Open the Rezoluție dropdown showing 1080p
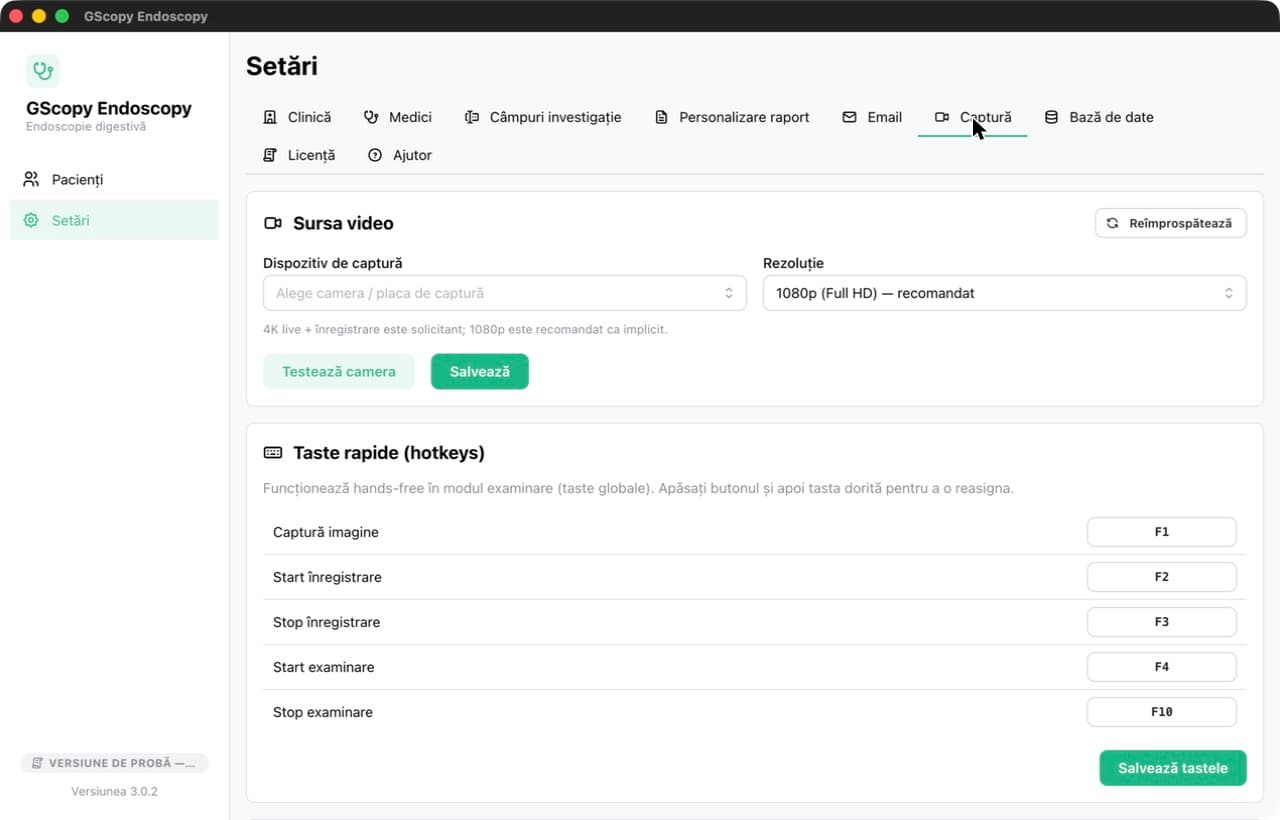Image resolution: width=1280 pixels, height=820 pixels. click(1005, 293)
